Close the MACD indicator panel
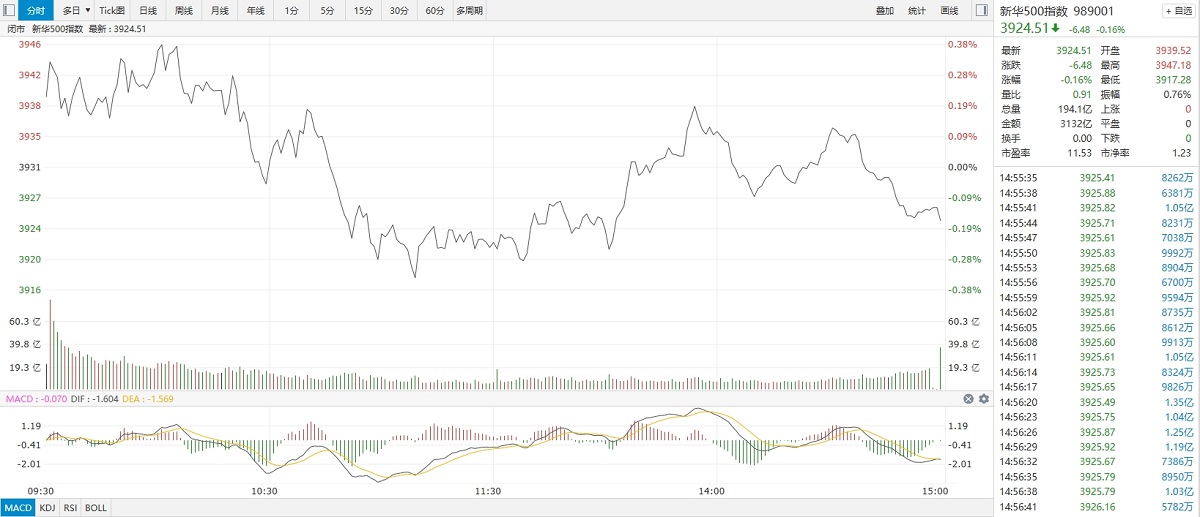Screen dimensions: 1200x517 point(968,399)
